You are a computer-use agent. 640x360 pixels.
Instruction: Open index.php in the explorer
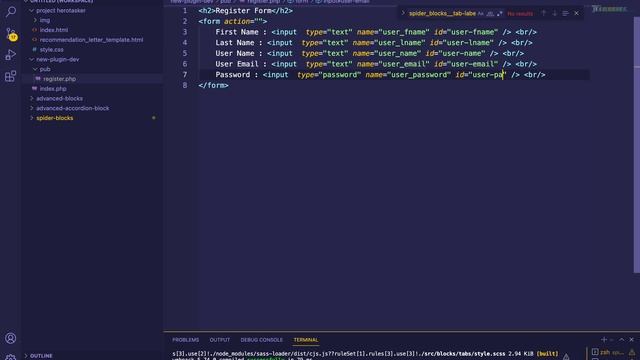click(53, 89)
